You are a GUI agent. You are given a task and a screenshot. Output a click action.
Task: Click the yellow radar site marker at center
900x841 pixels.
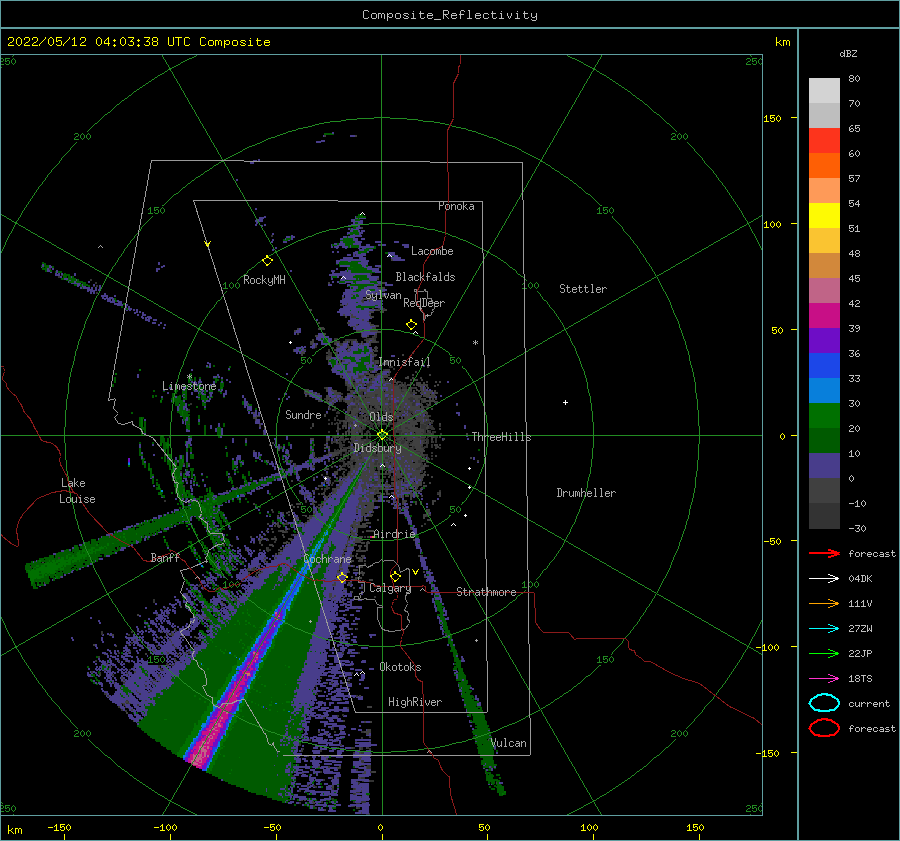coord(382,435)
